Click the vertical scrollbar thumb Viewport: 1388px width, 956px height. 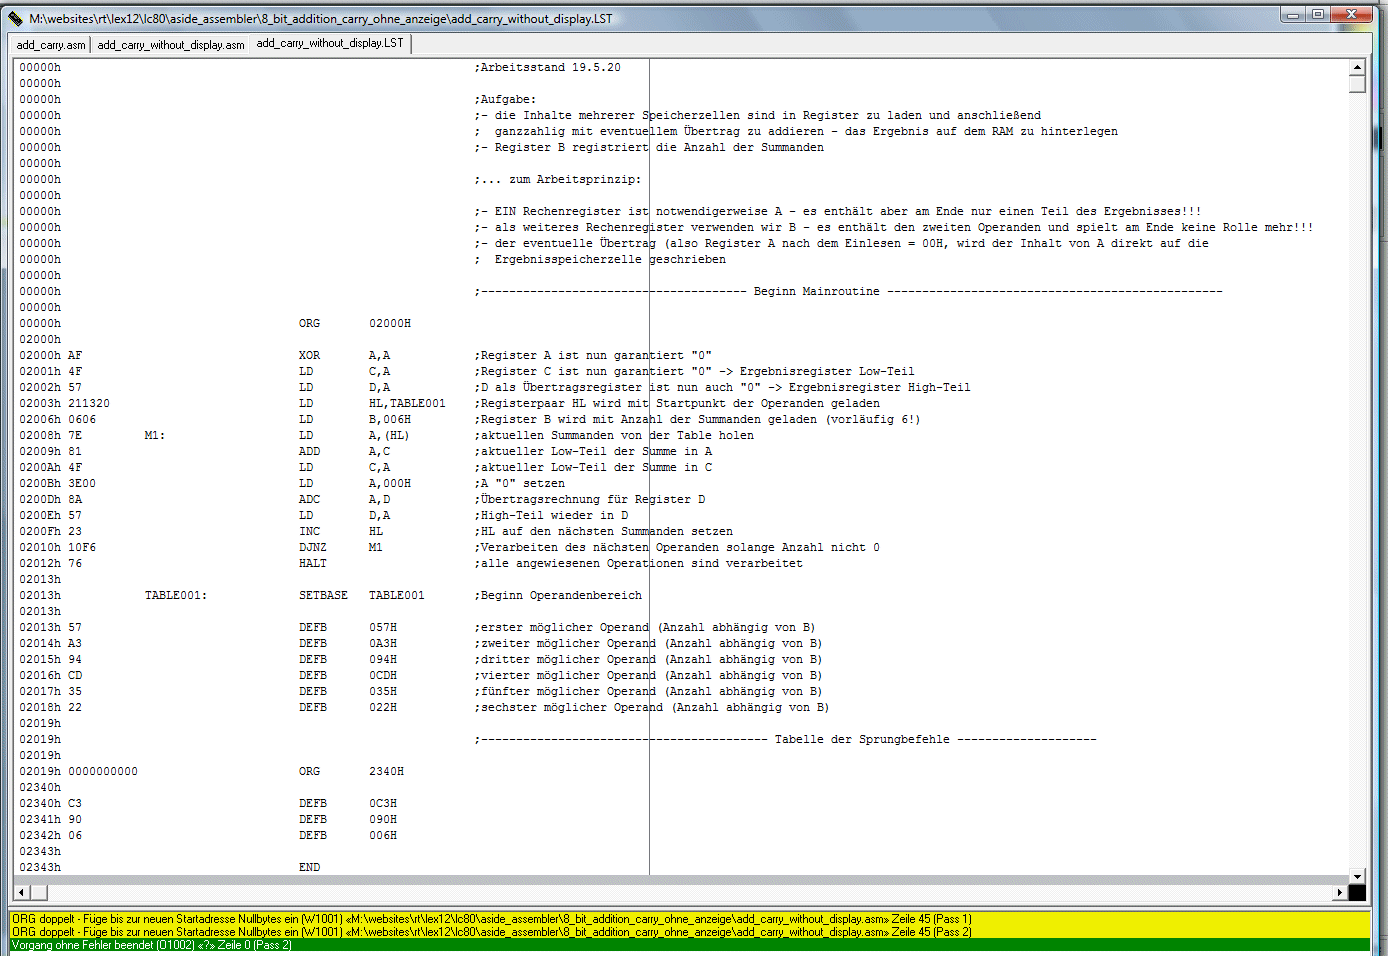click(1357, 84)
